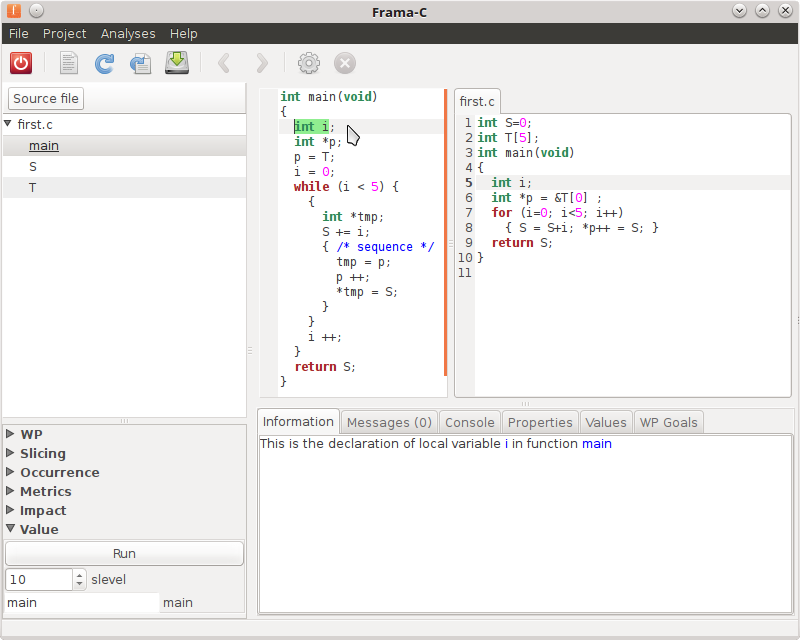
Task: Collapse the first.c tree node
Action: (x=8, y=125)
